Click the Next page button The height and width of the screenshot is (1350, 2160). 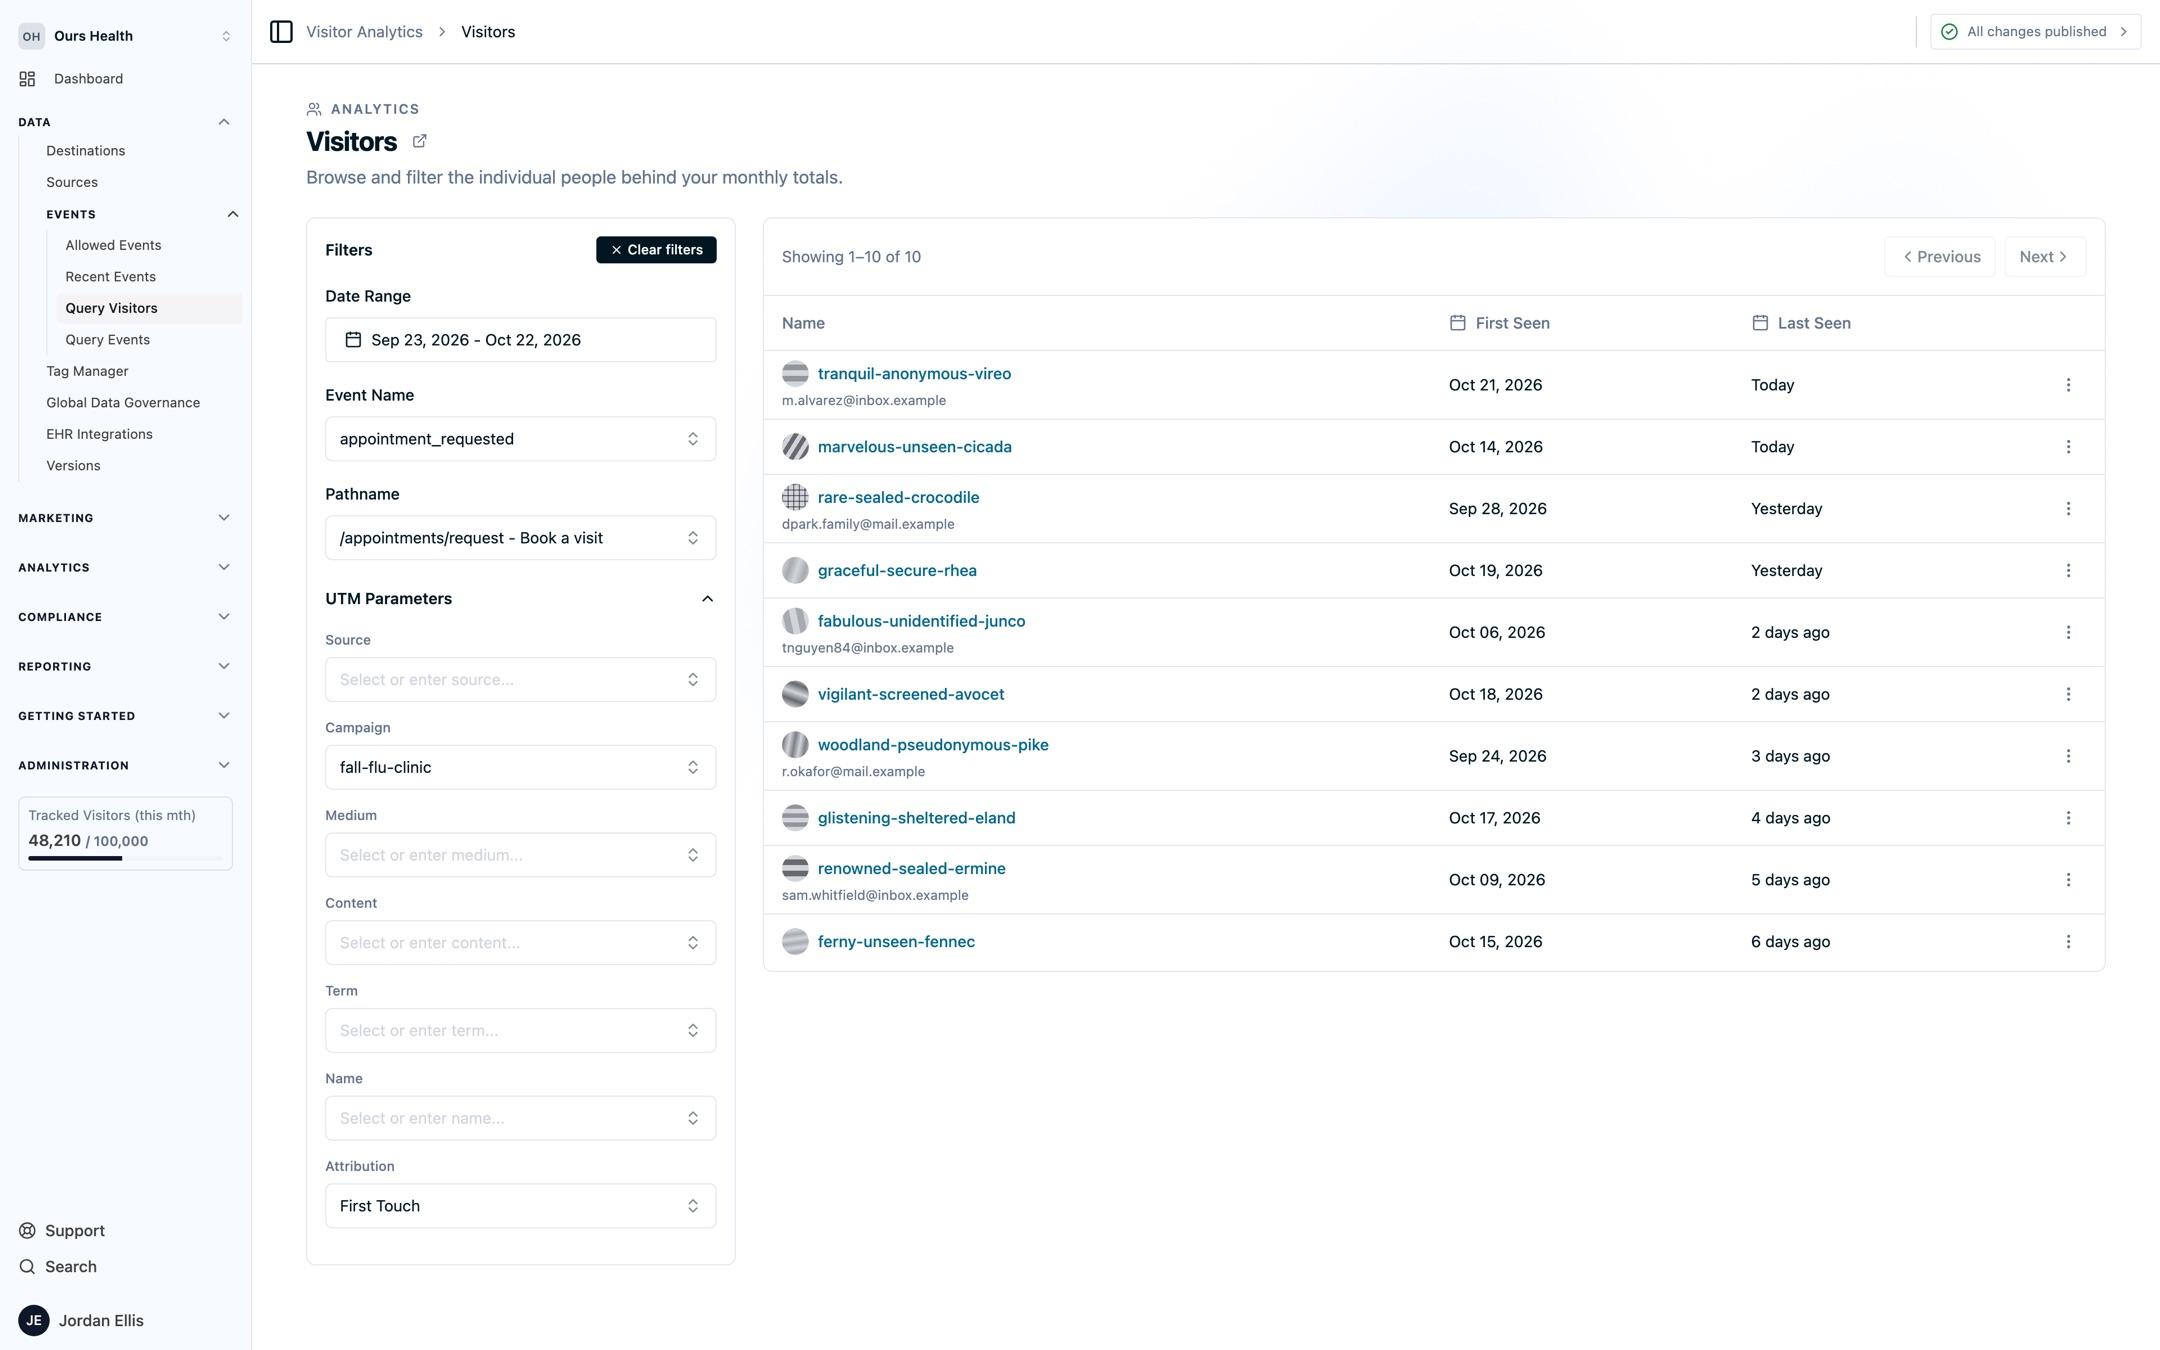(2044, 257)
